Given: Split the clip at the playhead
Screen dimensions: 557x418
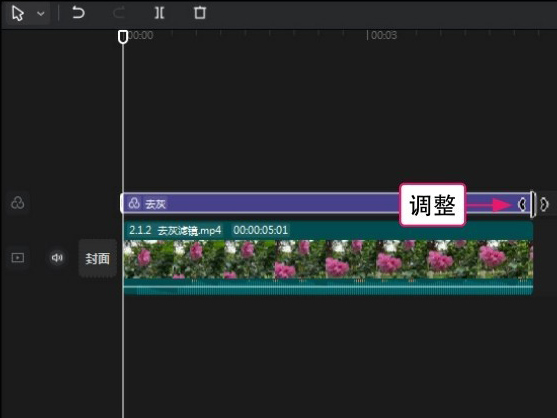Looking at the screenshot, I should click(159, 13).
